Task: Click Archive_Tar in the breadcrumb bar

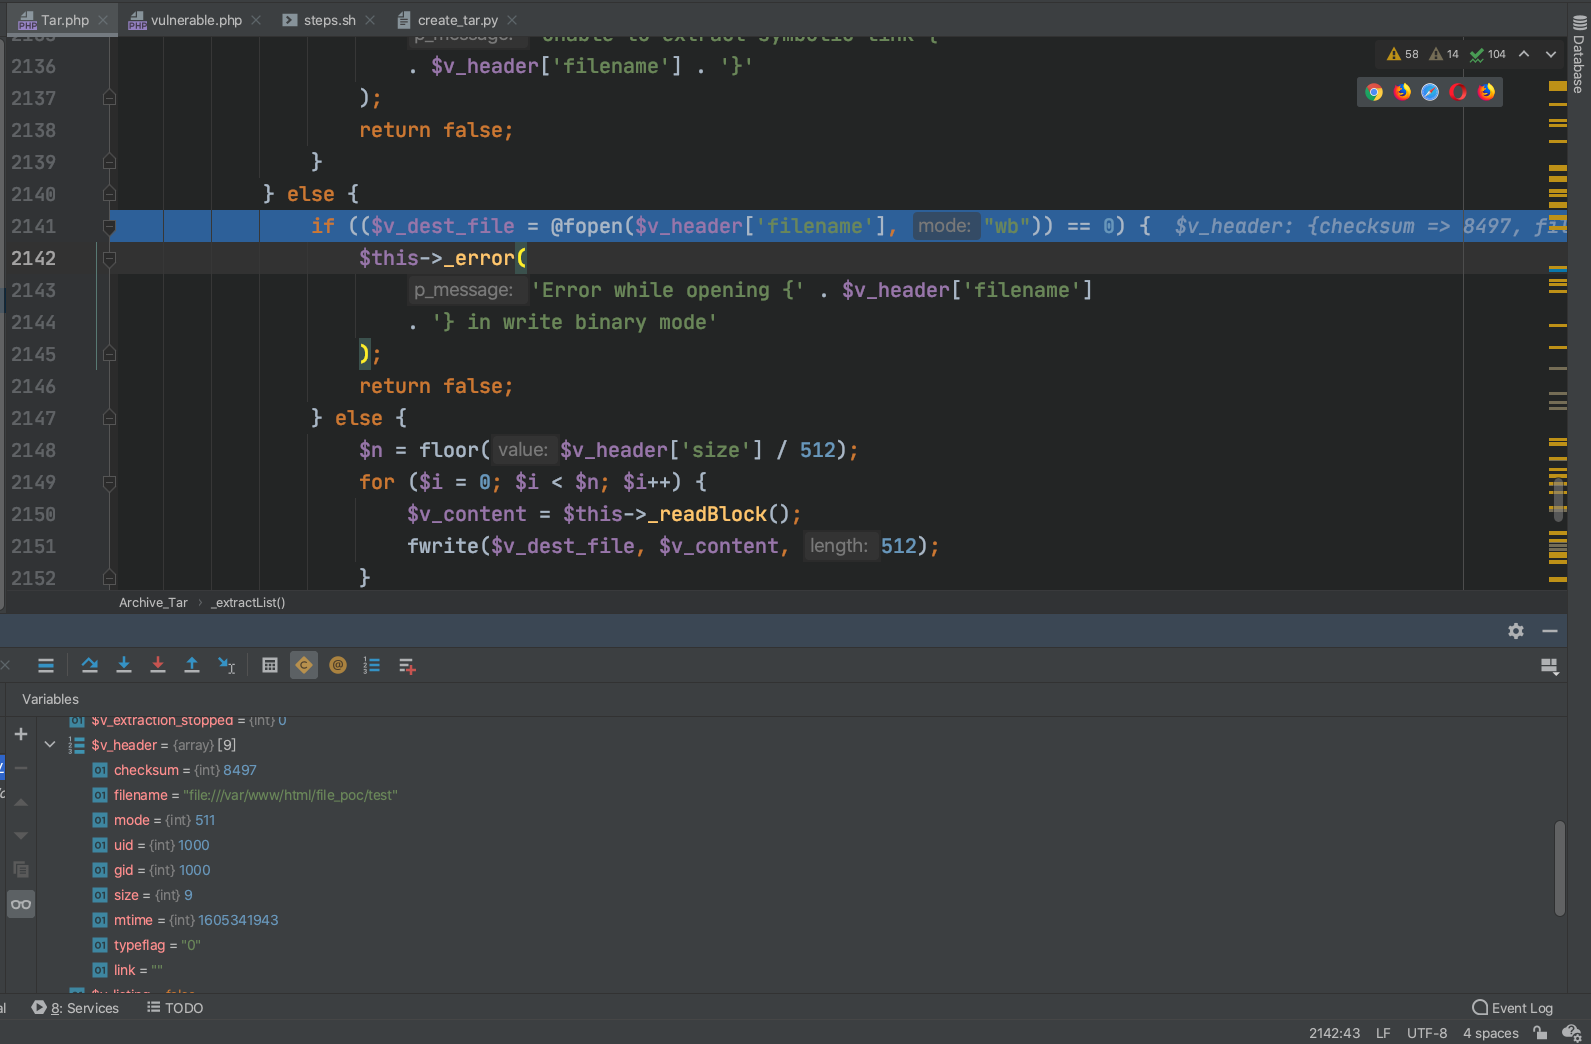Action: (153, 602)
